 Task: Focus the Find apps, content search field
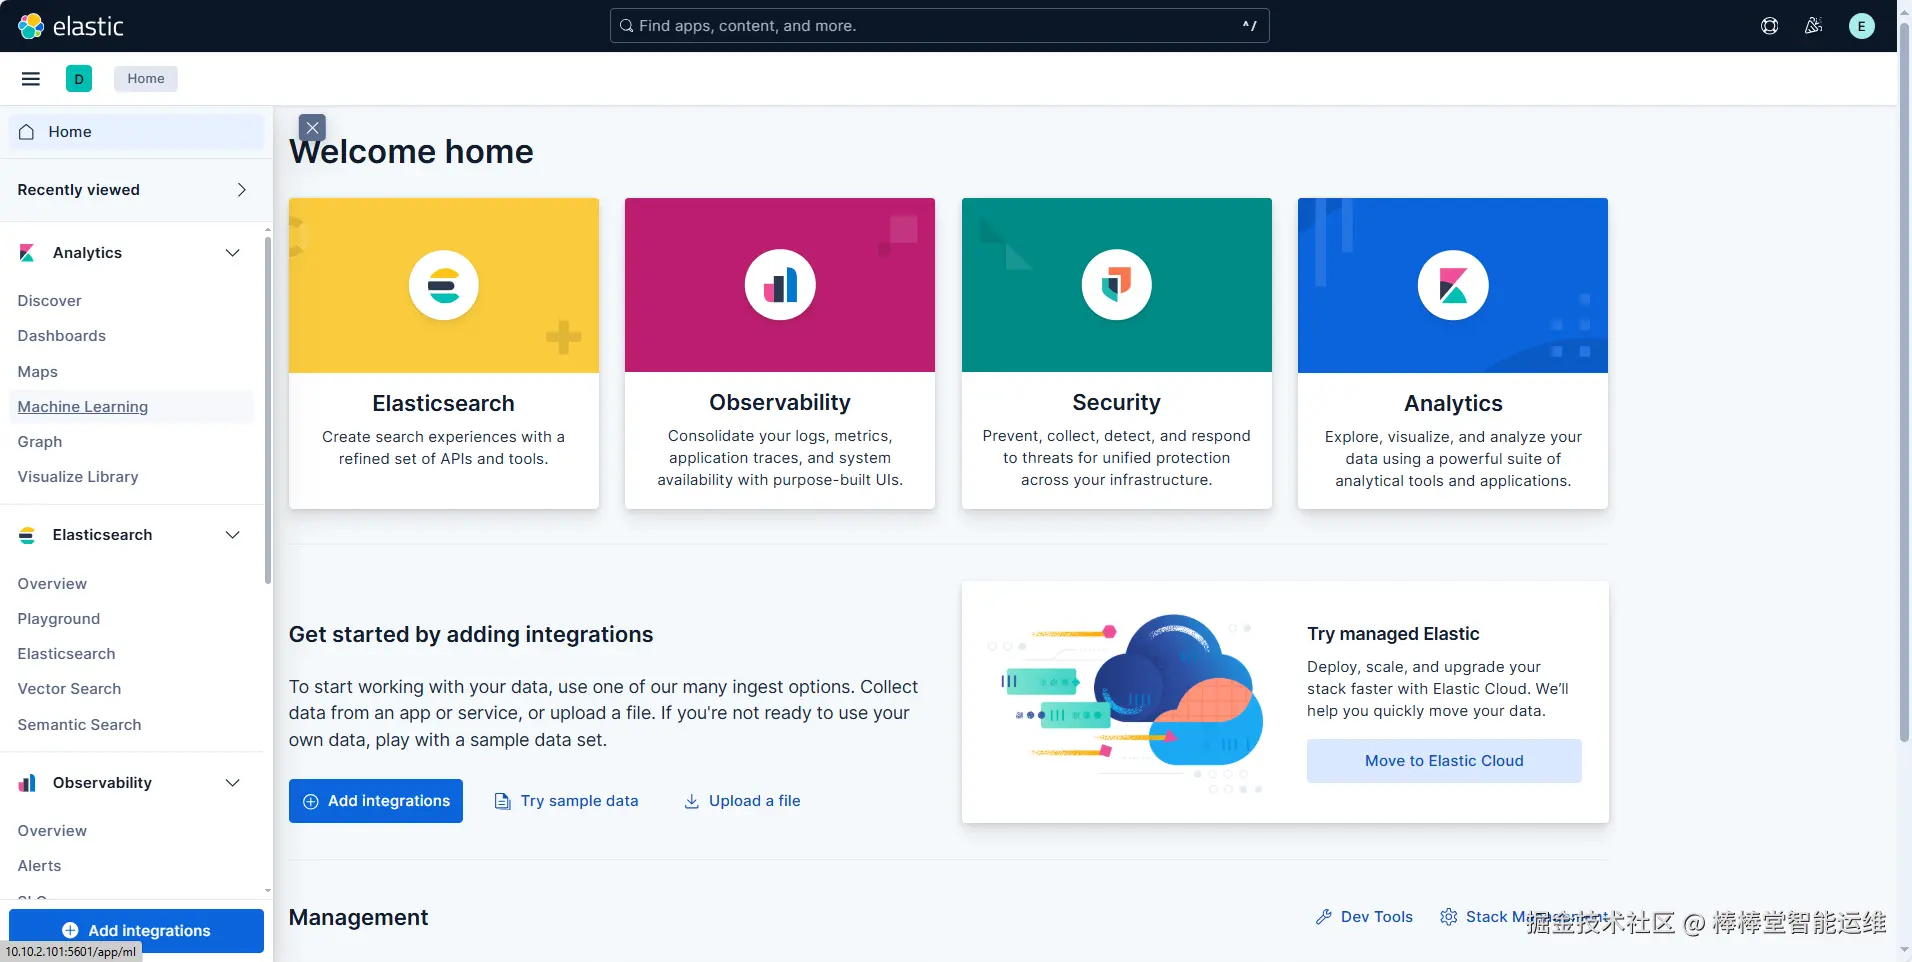(939, 26)
